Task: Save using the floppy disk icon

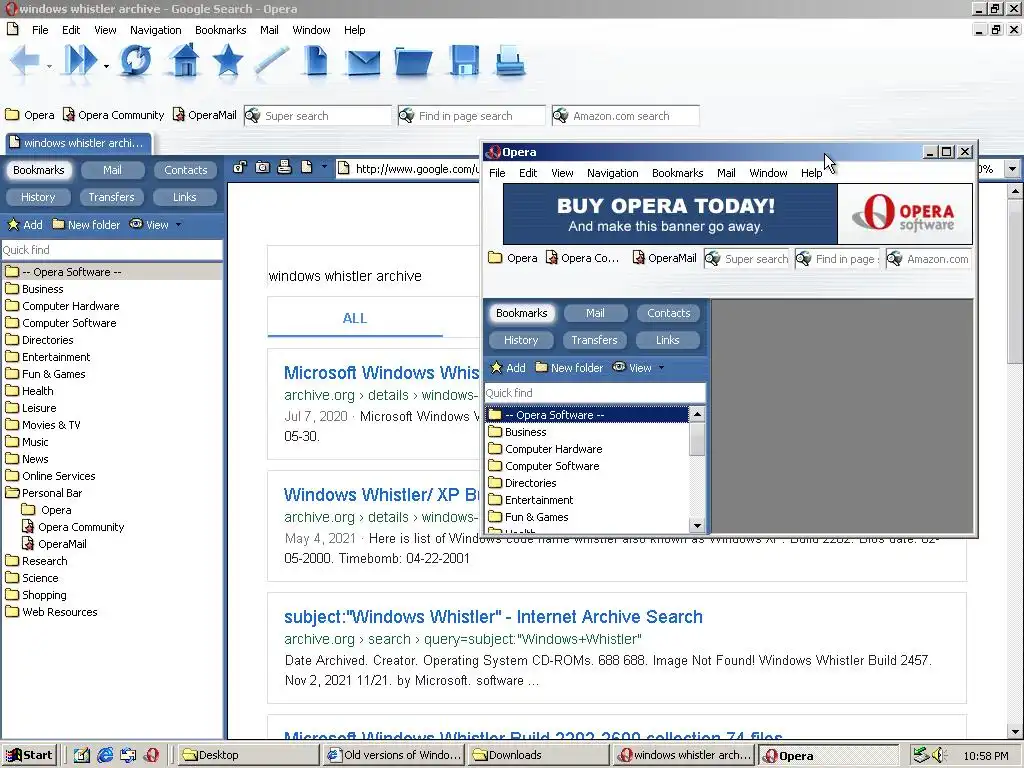Action: click(464, 61)
